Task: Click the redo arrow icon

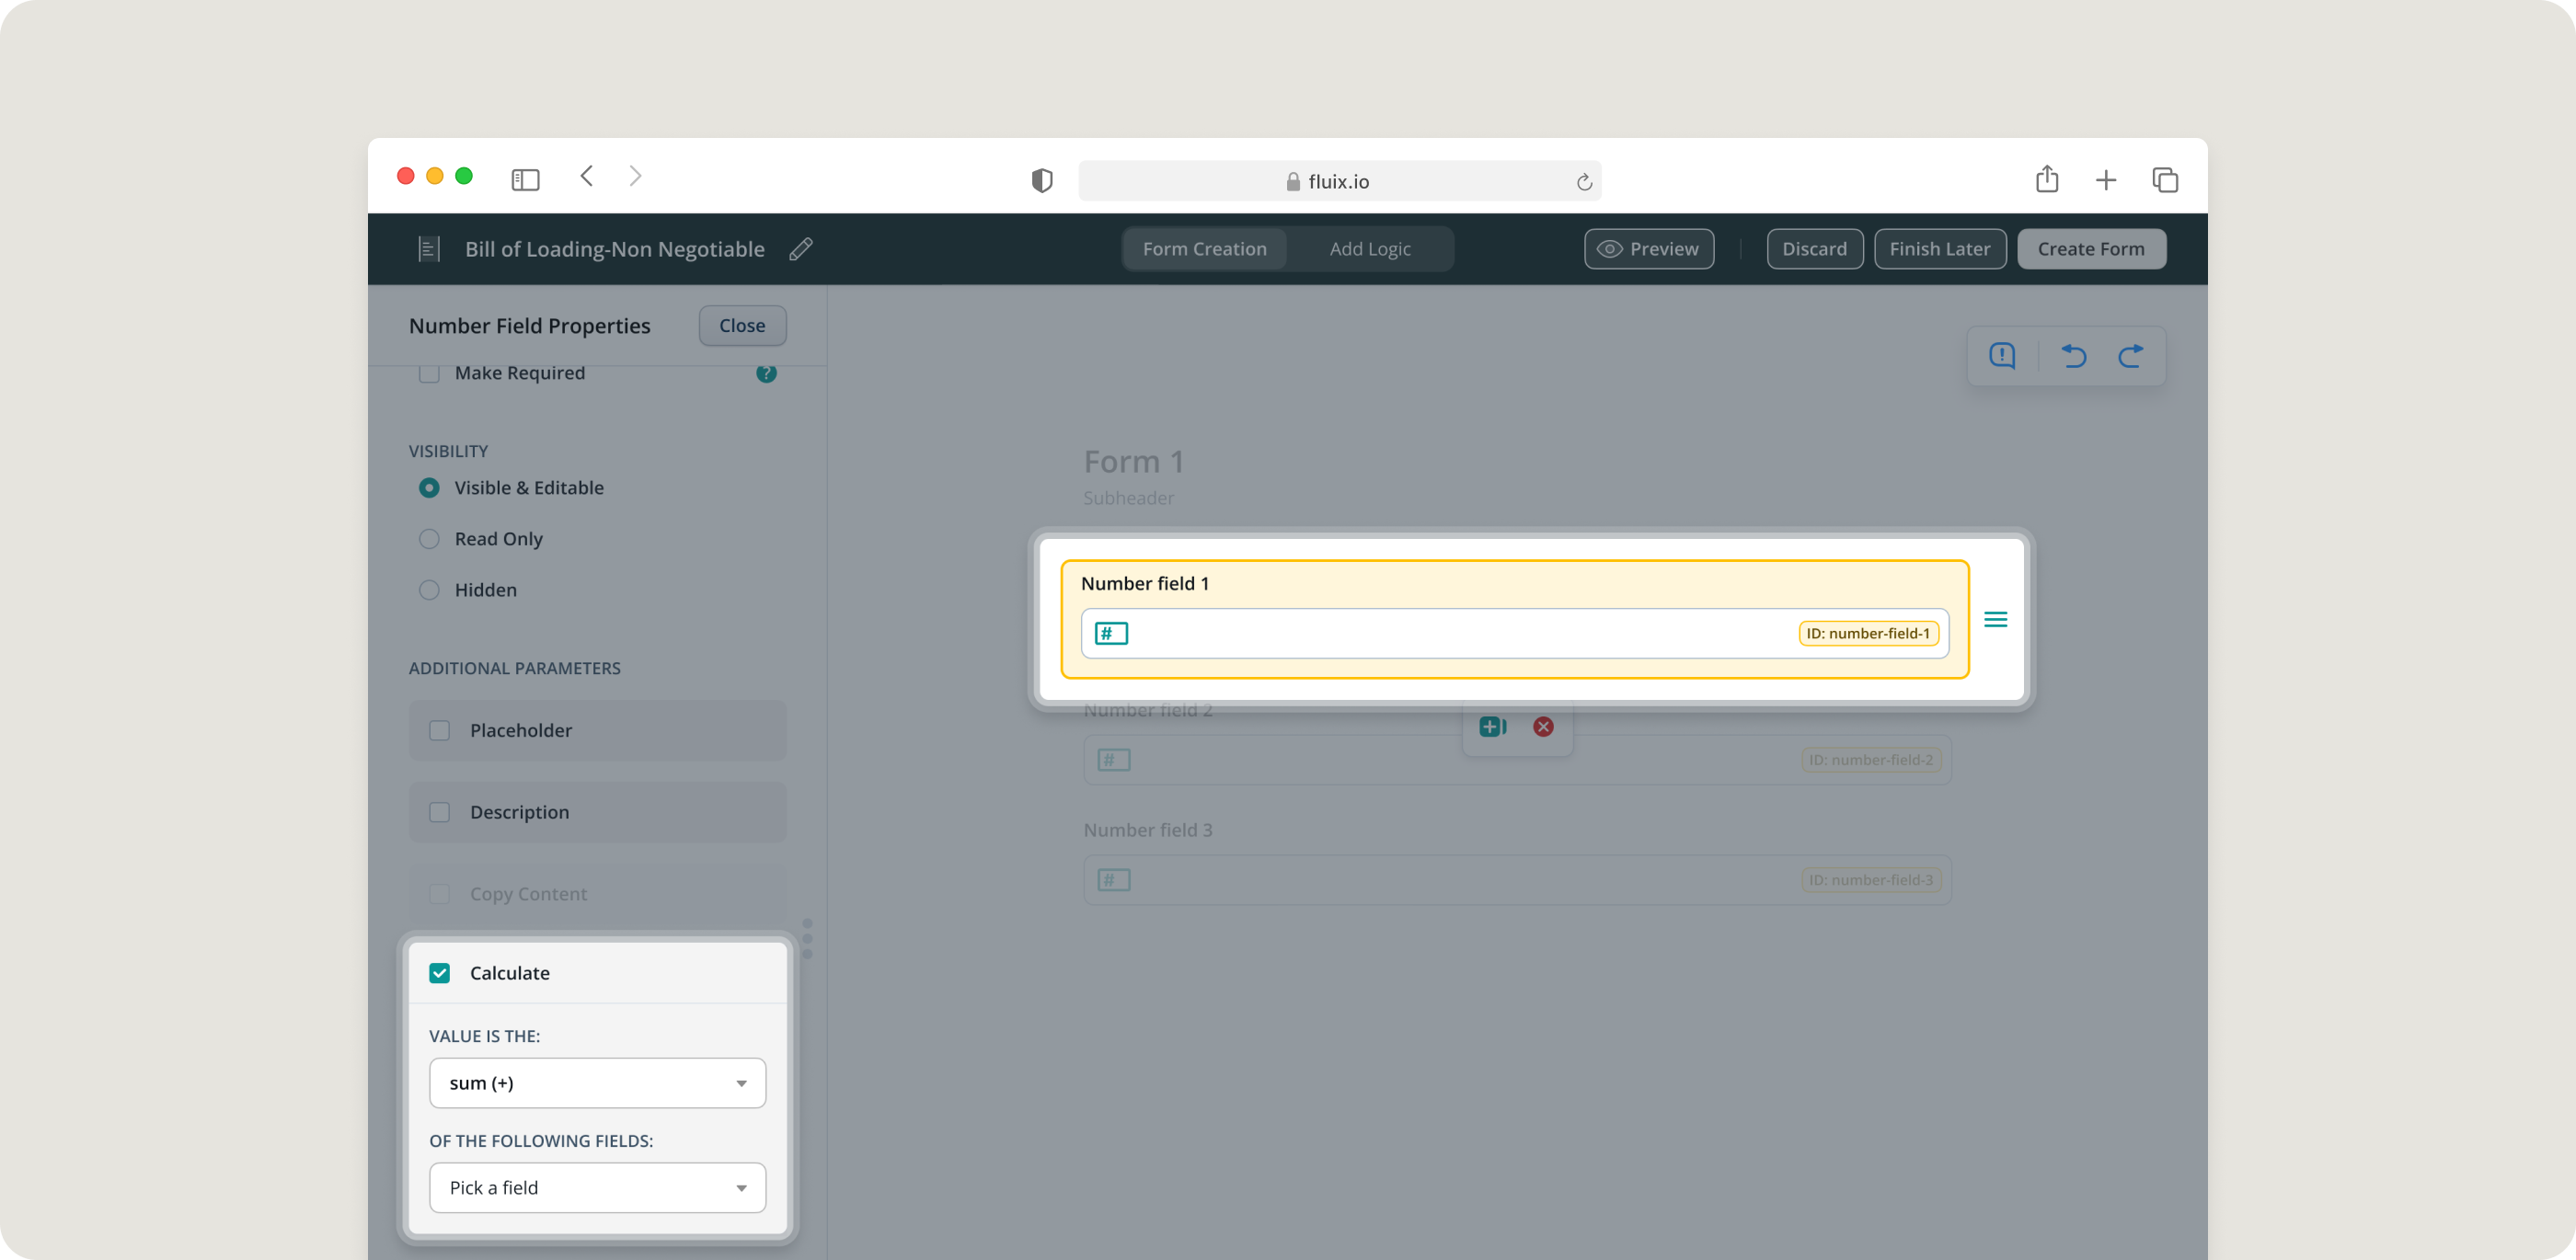Action: [x=2131, y=356]
